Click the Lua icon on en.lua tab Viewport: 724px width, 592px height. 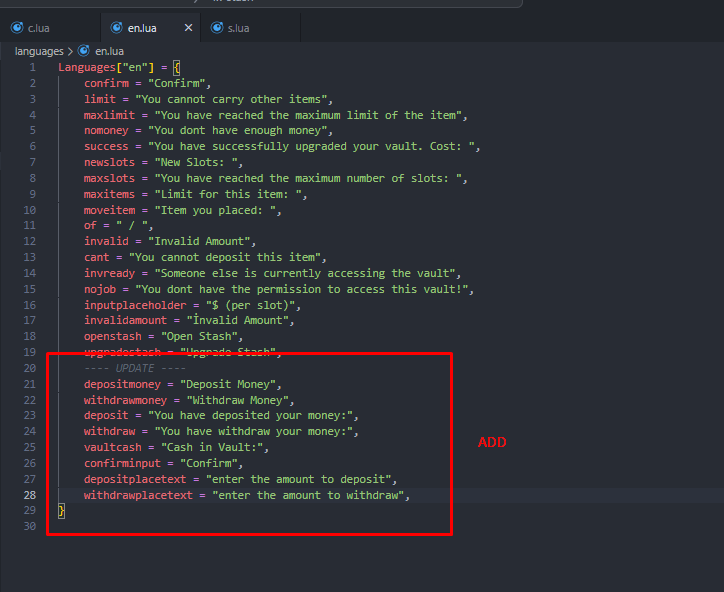coord(117,28)
